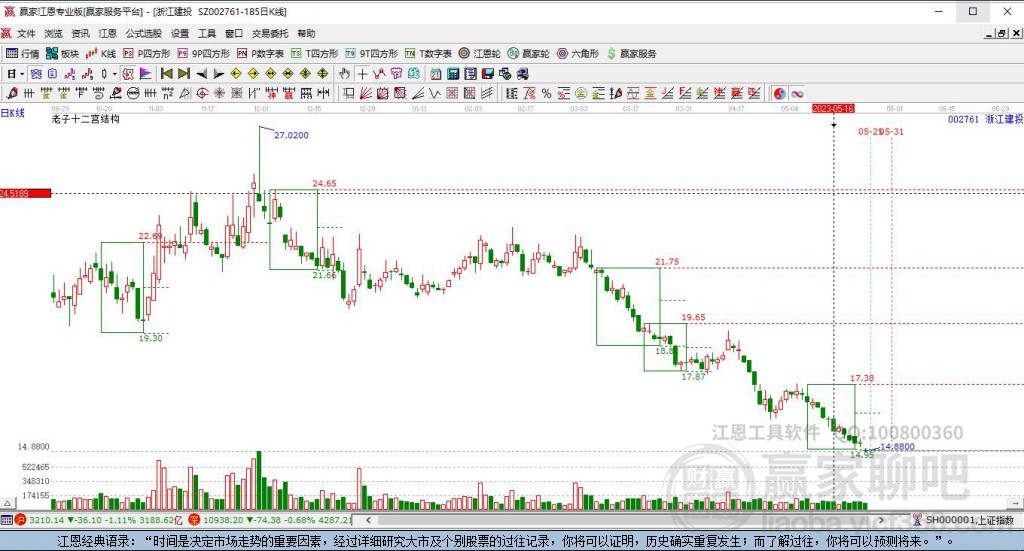Enable the hand pan tool
The height and width of the screenshot is (551, 1024).
[x=344, y=73]
